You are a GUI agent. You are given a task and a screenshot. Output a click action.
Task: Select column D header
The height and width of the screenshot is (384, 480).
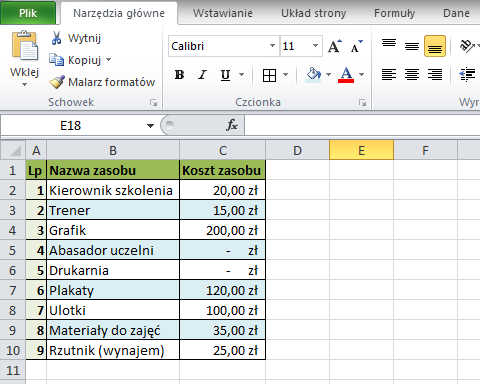297,150
